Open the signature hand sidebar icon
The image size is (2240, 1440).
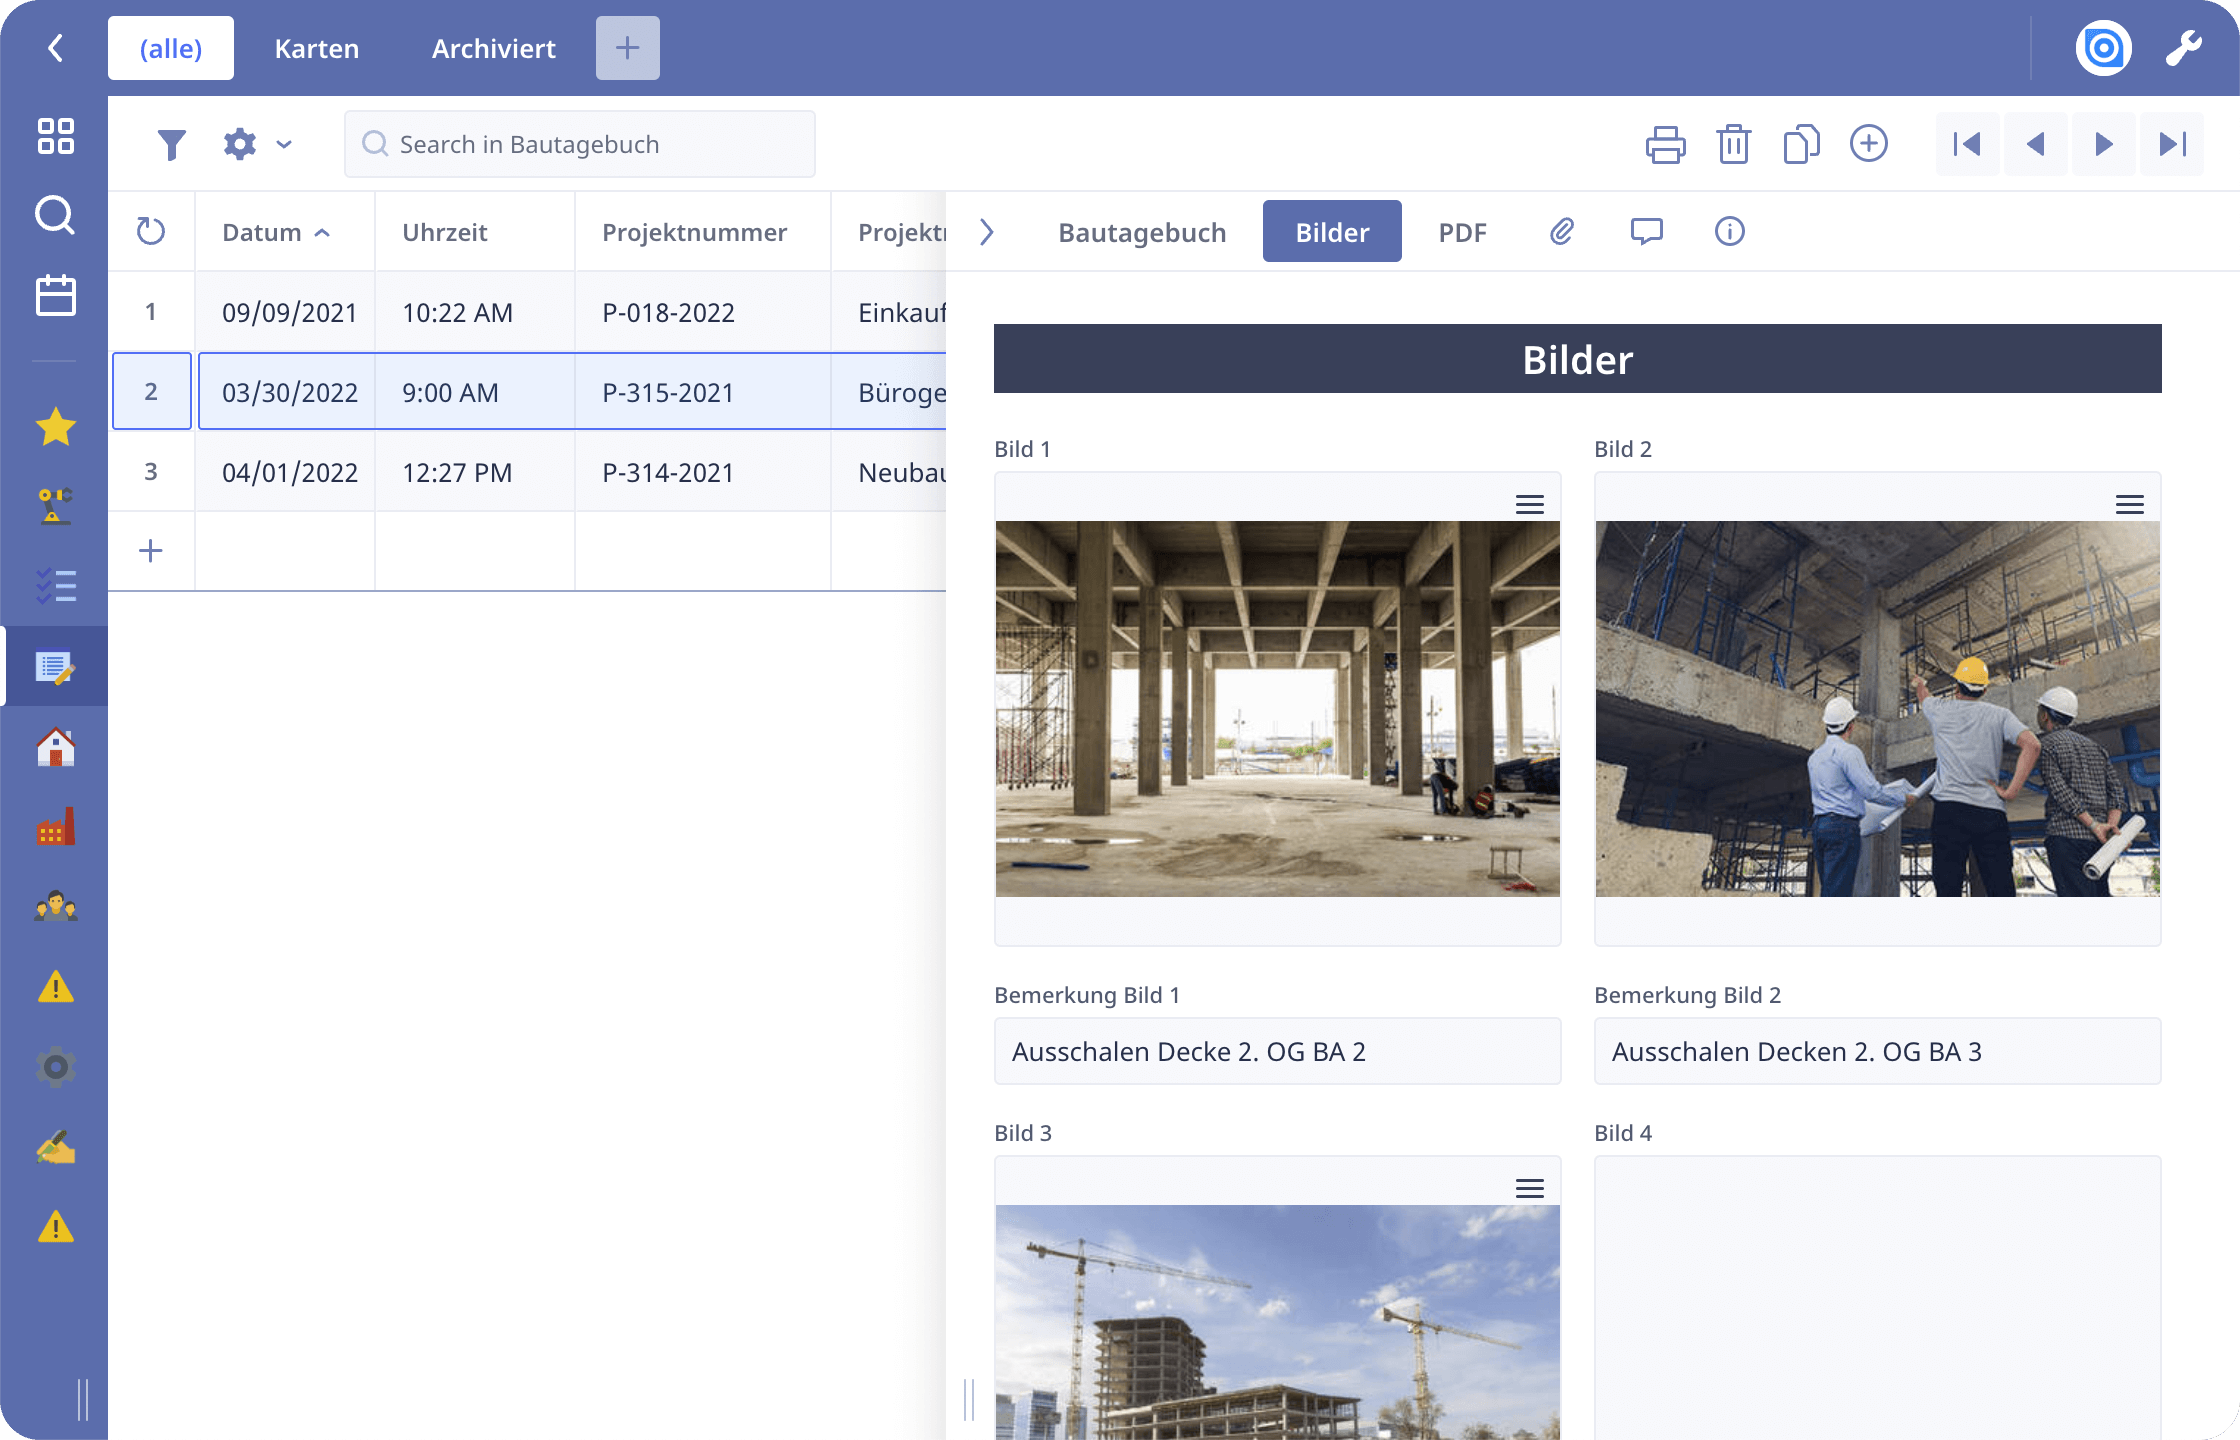56,1147
